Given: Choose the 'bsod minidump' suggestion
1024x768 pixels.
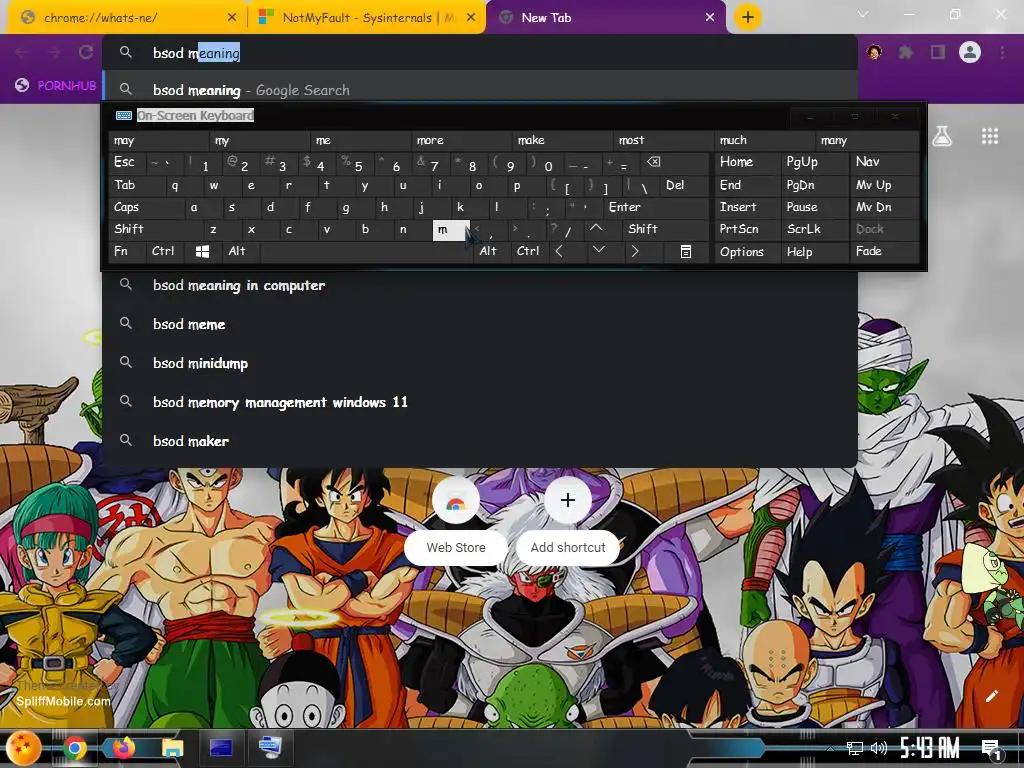Looking at the screenshot, I should 480,363.
